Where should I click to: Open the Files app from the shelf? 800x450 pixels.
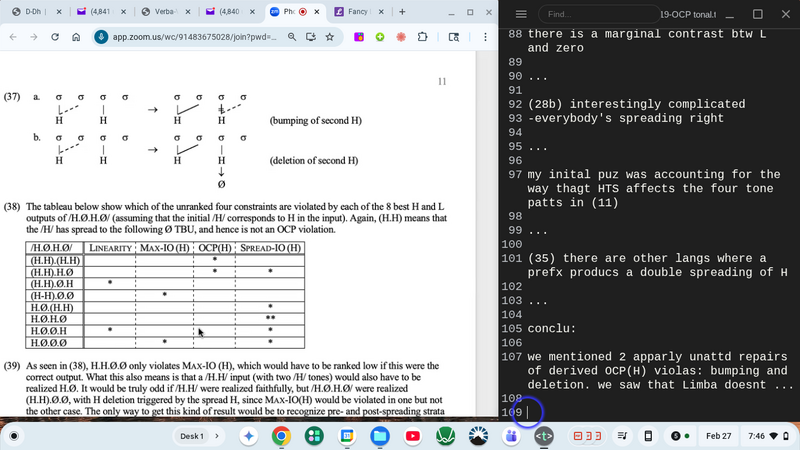point(380,436)
